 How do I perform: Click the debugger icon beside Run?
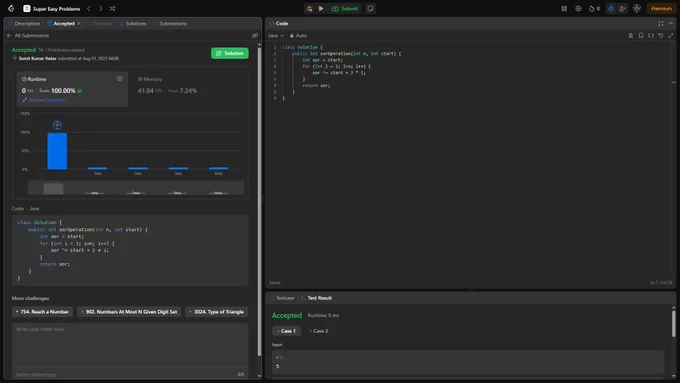[x=309, y=8]
